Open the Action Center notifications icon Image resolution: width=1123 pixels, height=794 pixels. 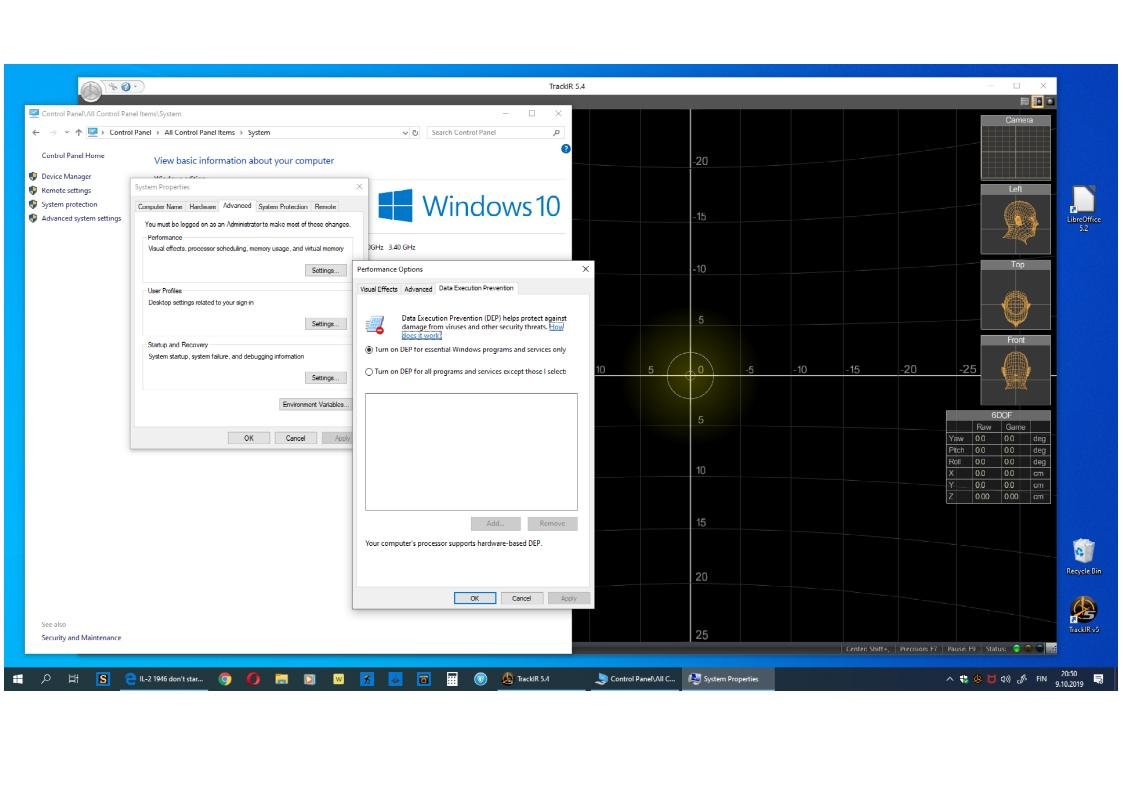(x=1099, y=679)
